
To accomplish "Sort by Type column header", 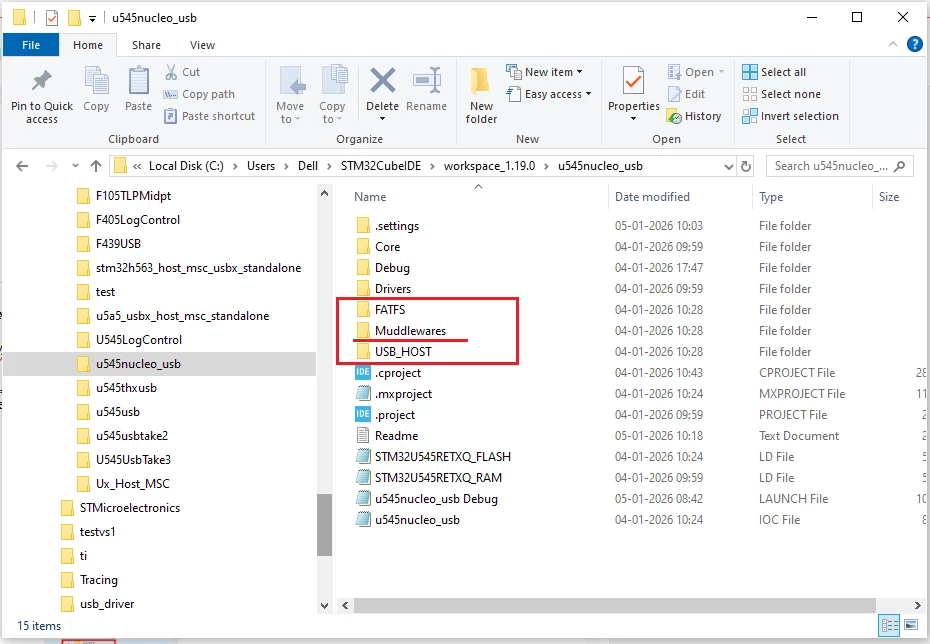I will pos(771,197).
